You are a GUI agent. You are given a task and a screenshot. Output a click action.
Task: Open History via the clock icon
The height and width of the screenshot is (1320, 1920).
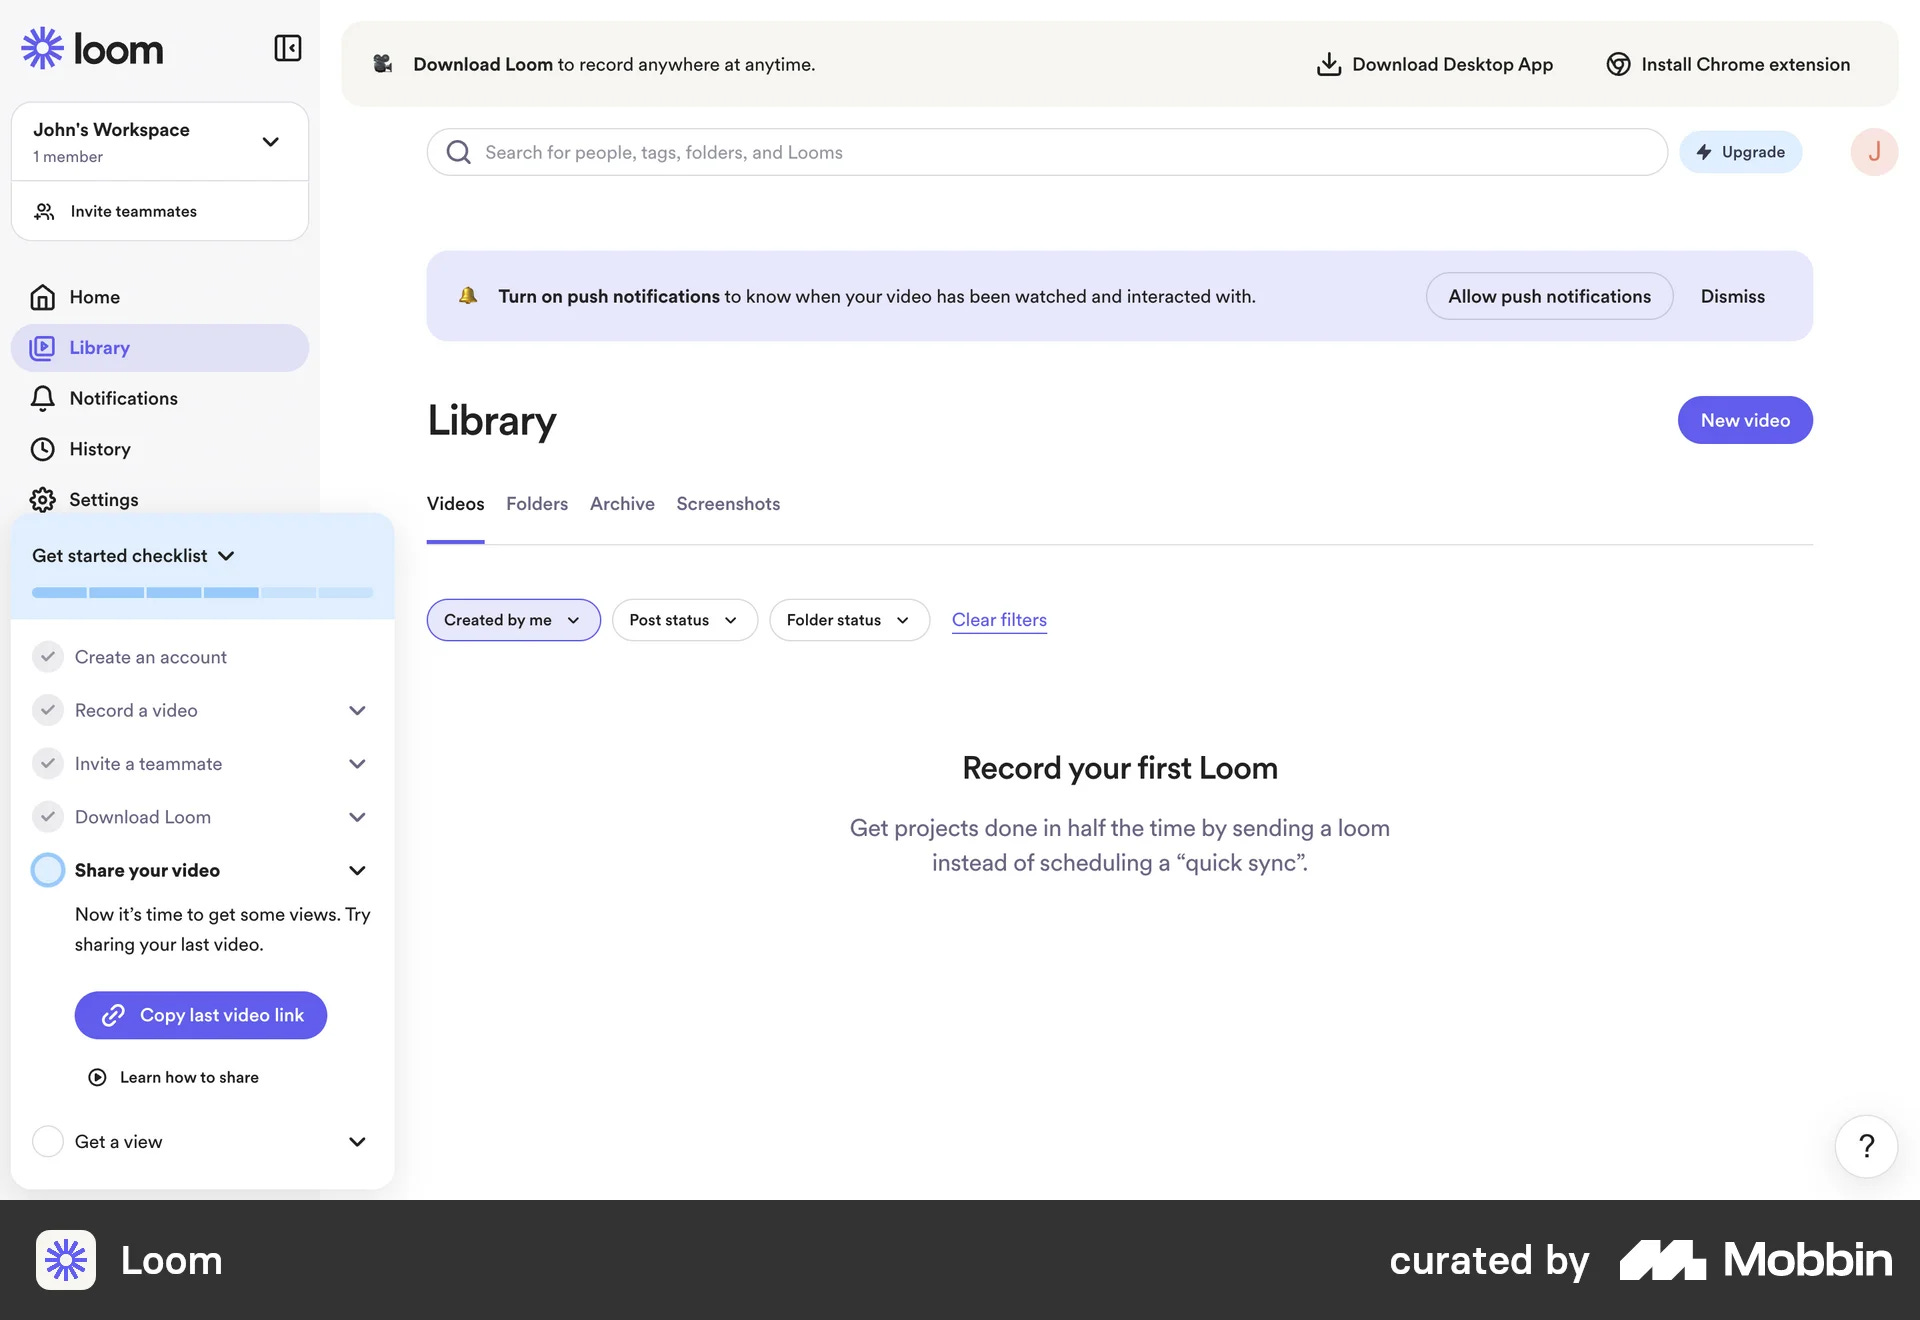(42, 449)
